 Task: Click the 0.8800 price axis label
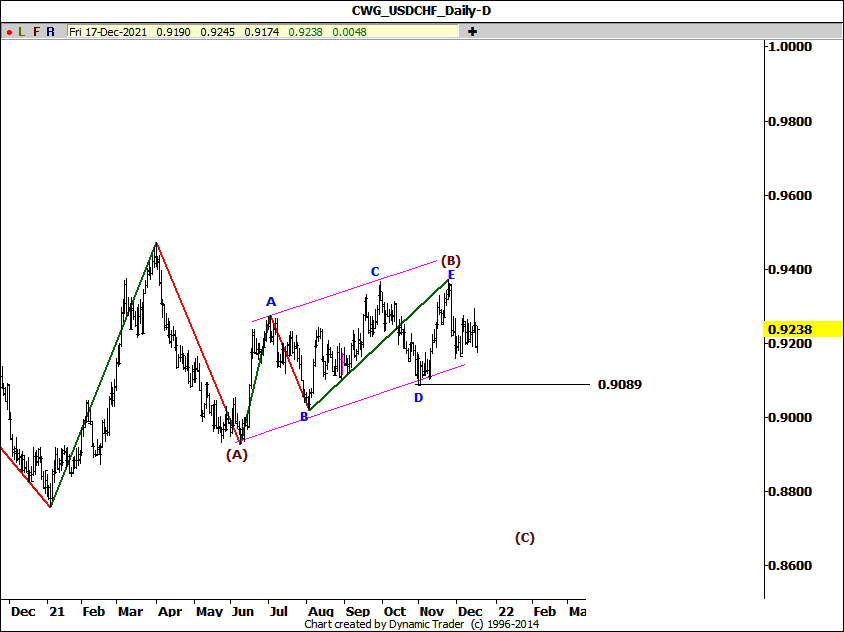[x=790, y=491]
